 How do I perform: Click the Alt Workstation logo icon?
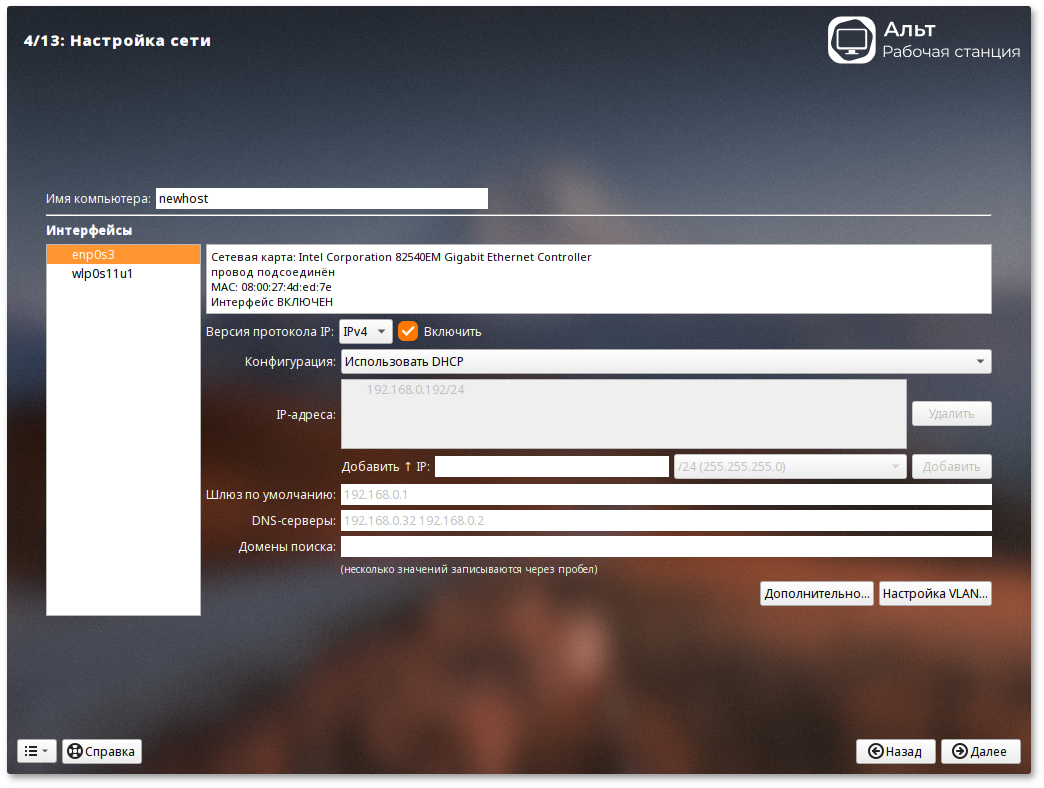(851, 40)
